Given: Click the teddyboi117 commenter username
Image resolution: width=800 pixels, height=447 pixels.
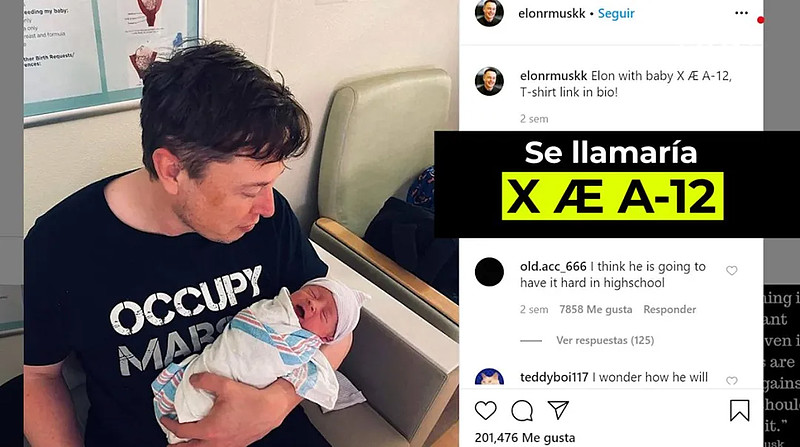Looking at the screenshot, I should 554,377.
